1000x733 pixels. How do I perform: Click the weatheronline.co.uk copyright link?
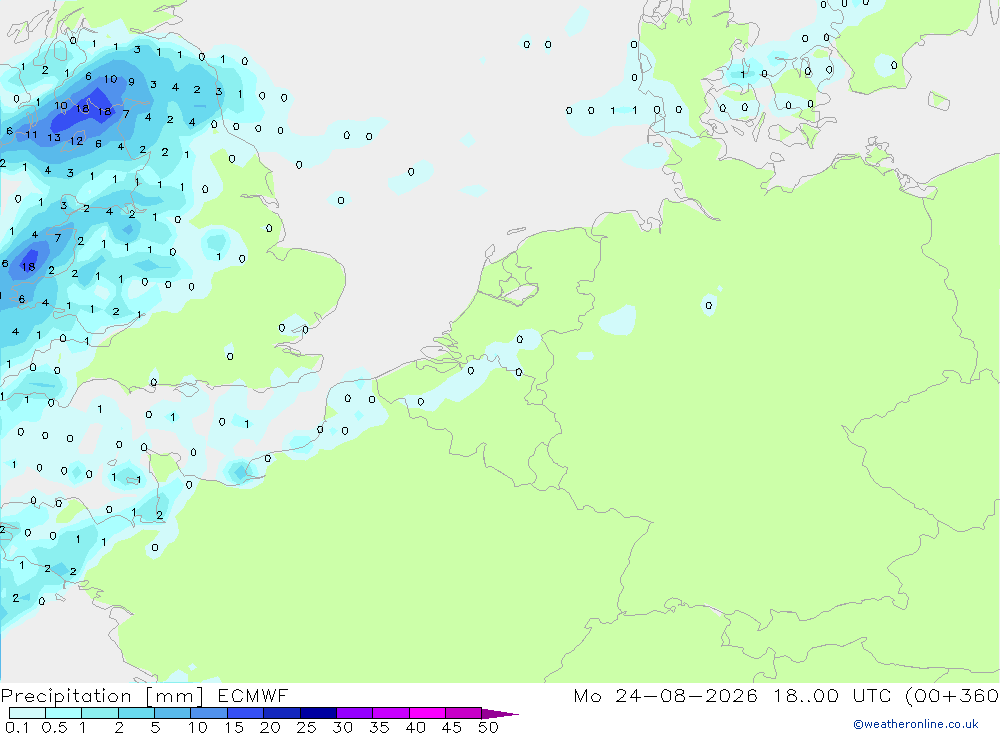[915, 724]
